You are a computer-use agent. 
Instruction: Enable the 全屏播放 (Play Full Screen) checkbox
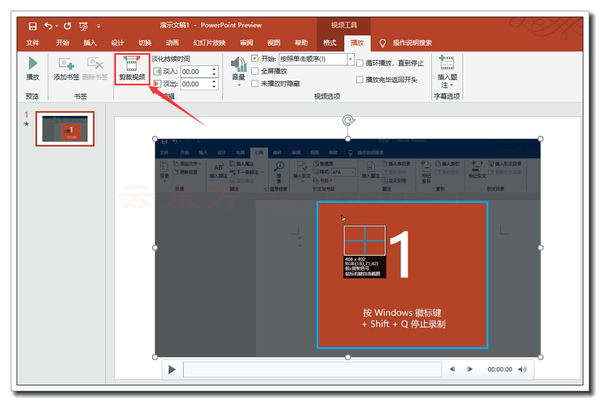click(x=255, y=71)
